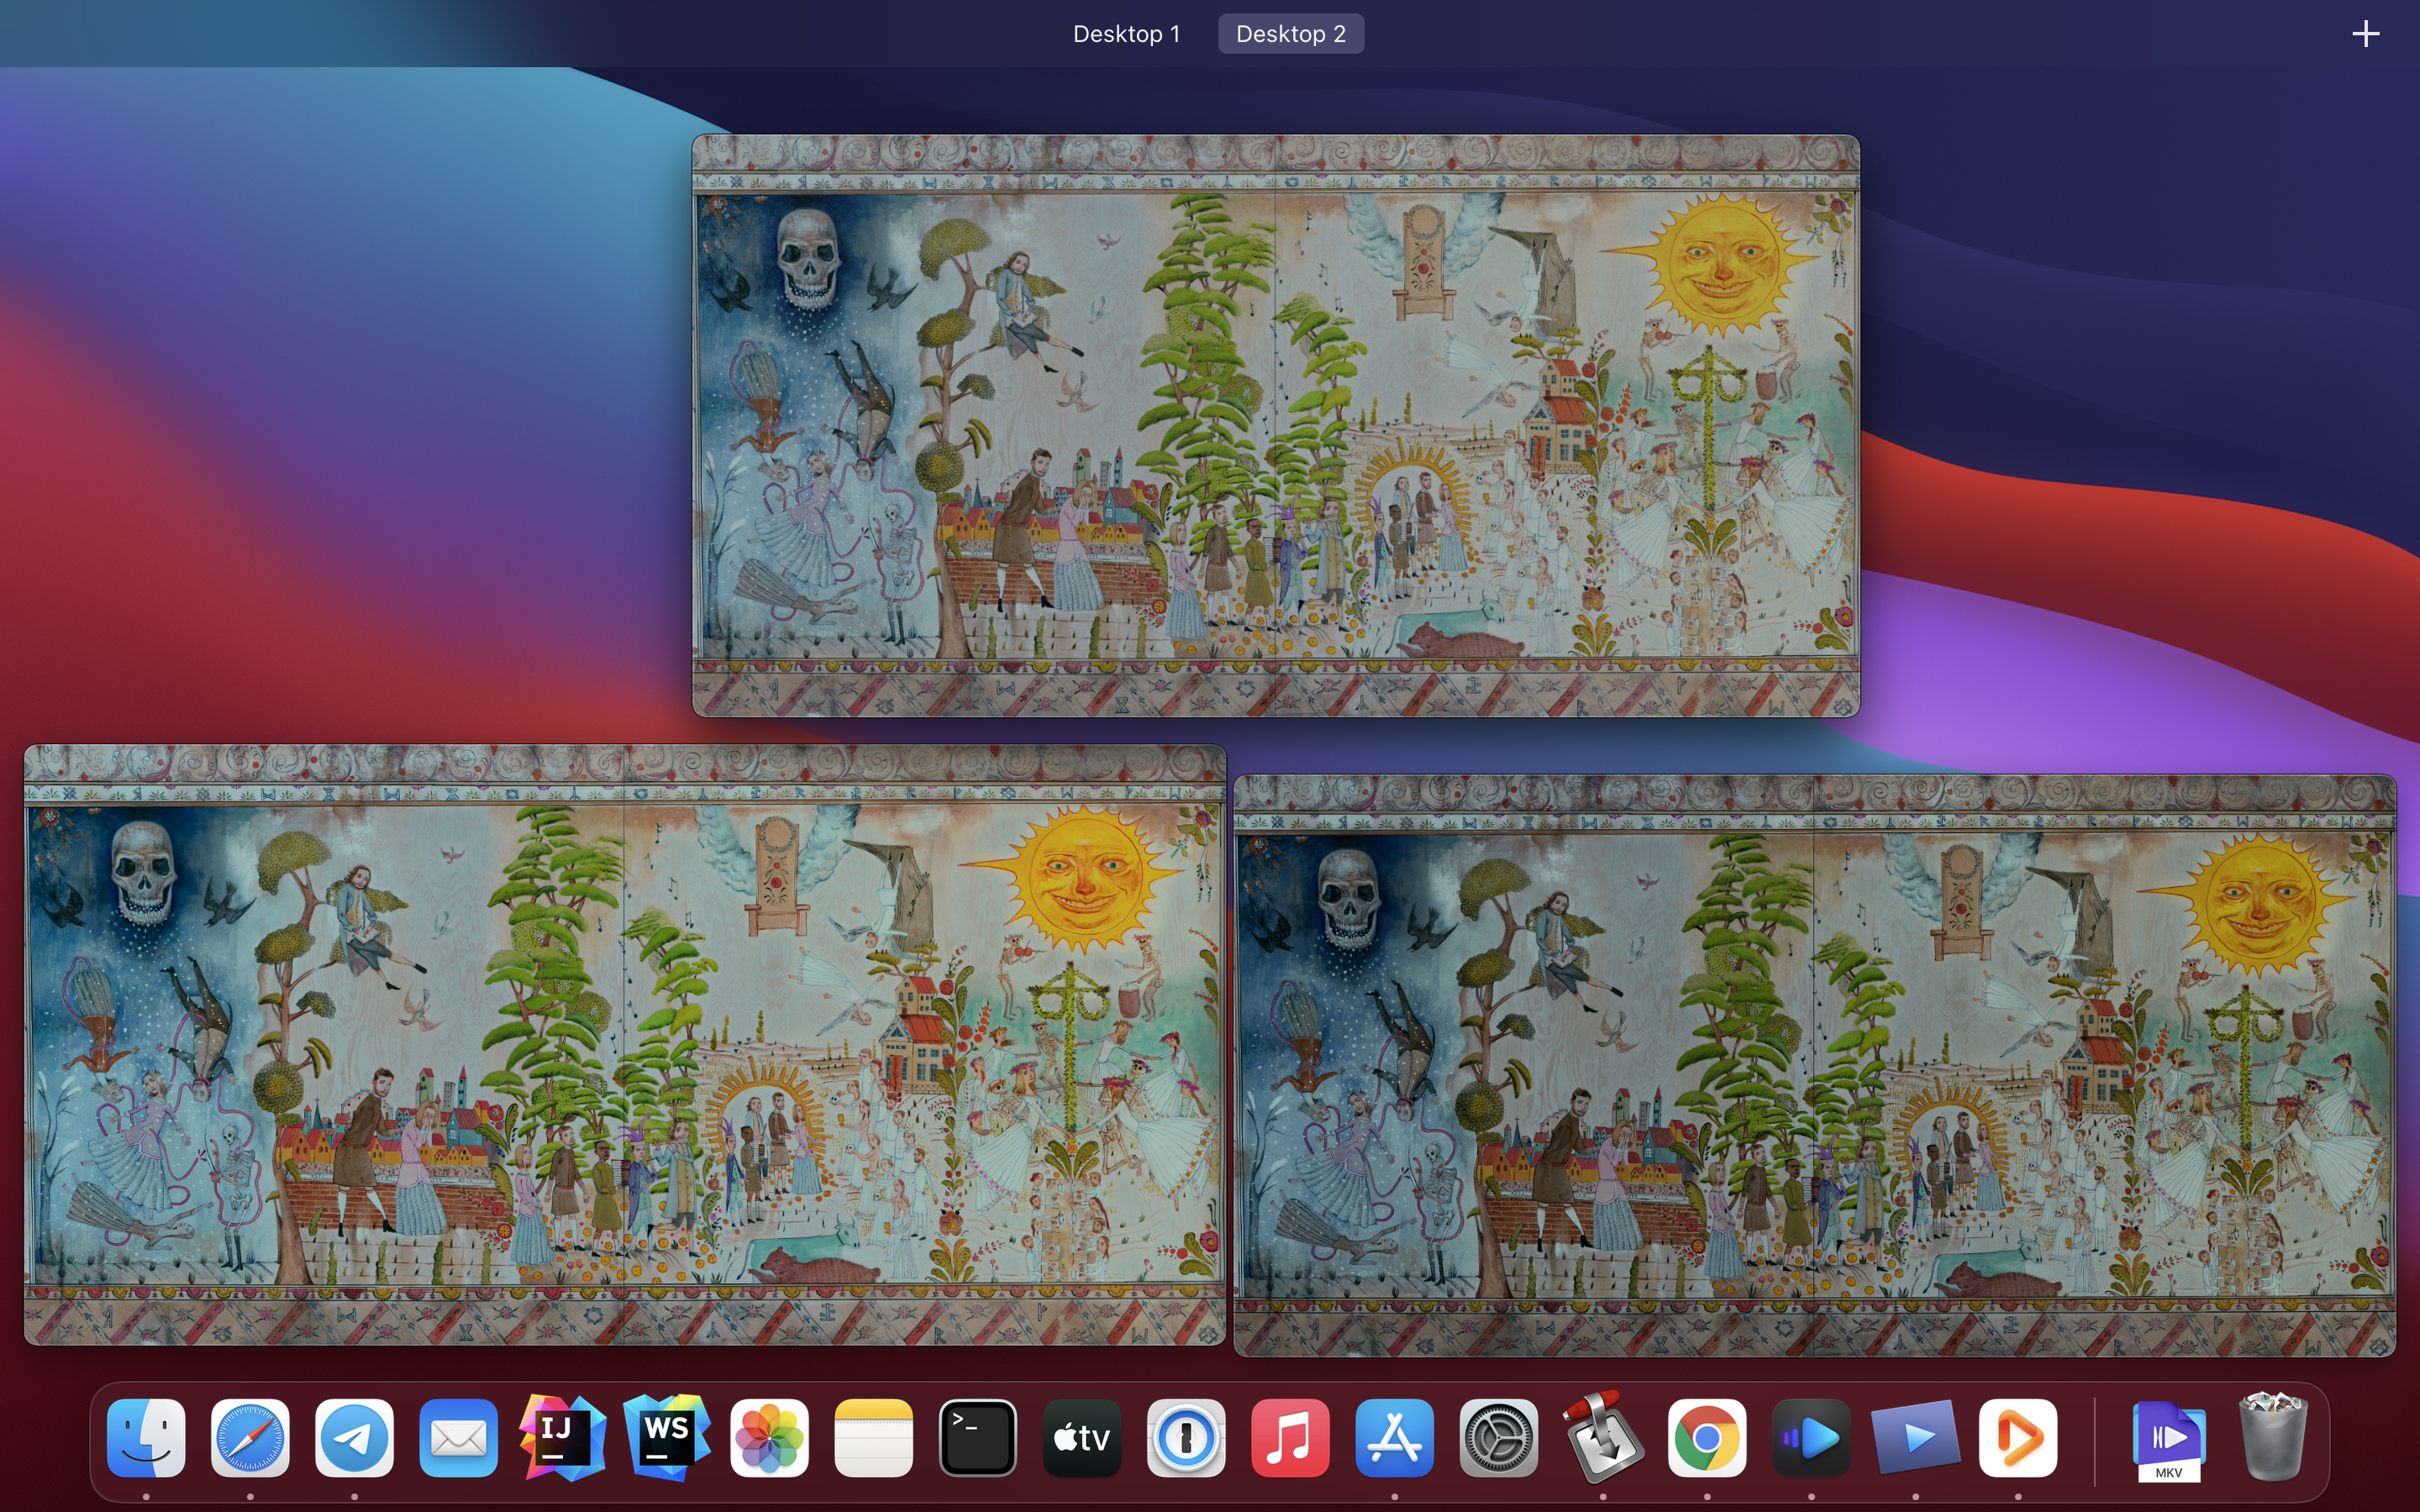
Task: Open the MKV file stack in the Dock
Action: click(2169, 1440)
